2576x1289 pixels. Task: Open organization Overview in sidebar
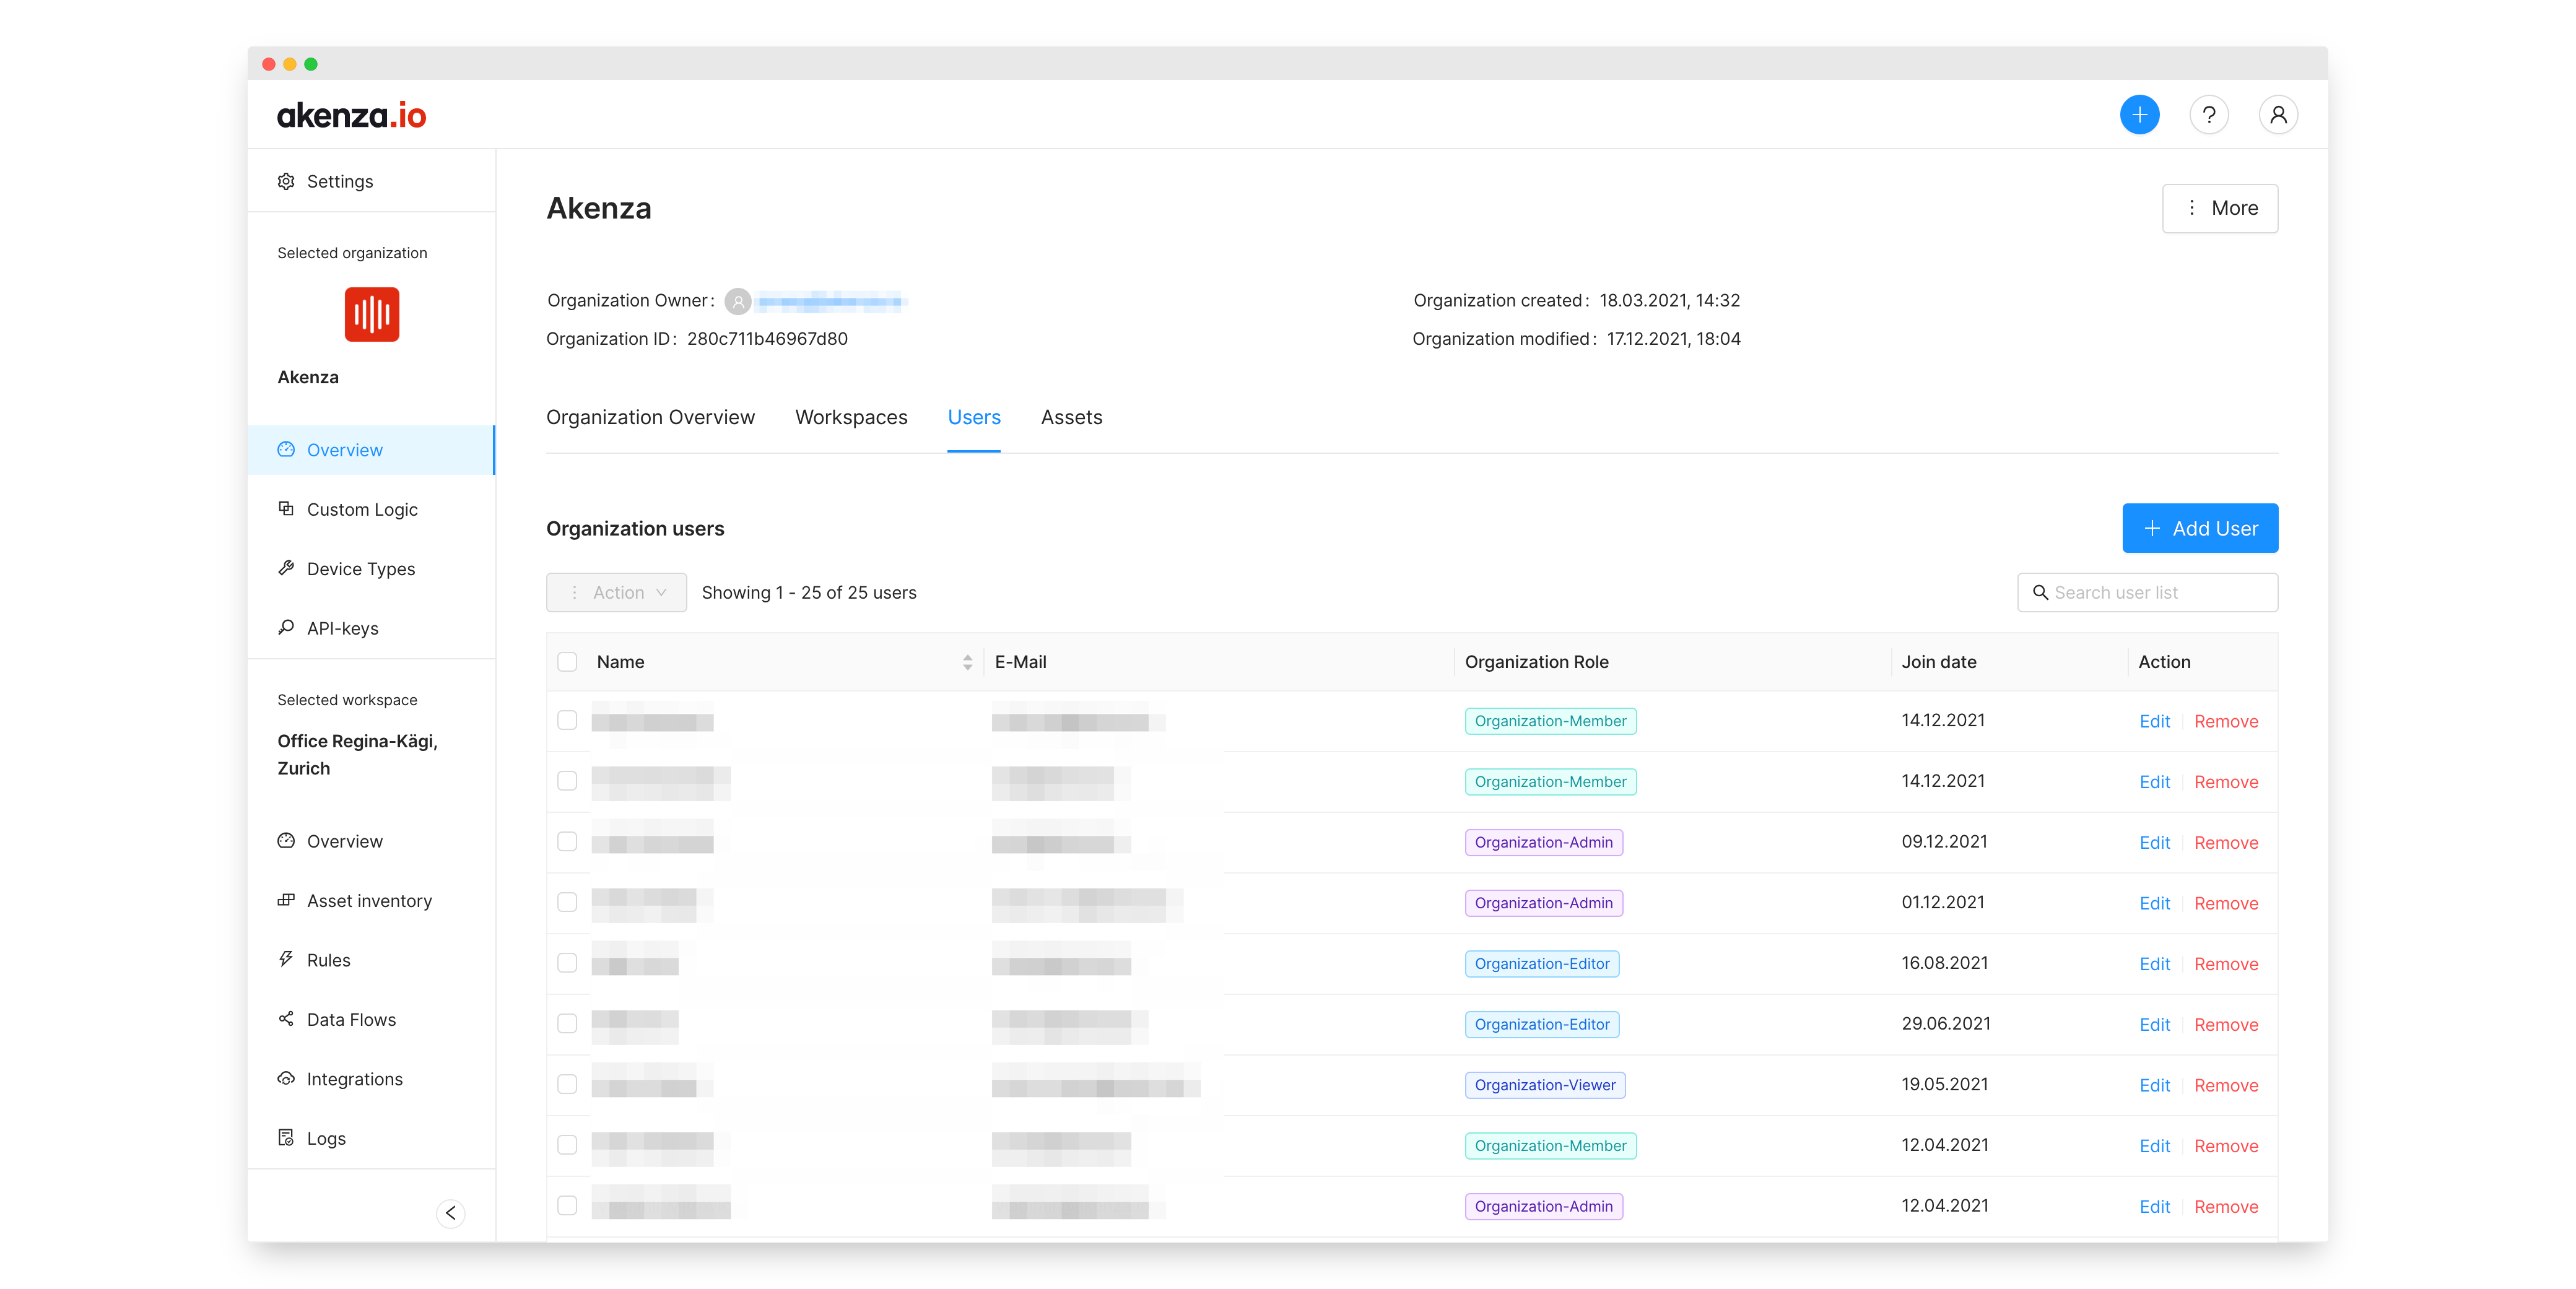pyautogui.click(x=371, y=450)
